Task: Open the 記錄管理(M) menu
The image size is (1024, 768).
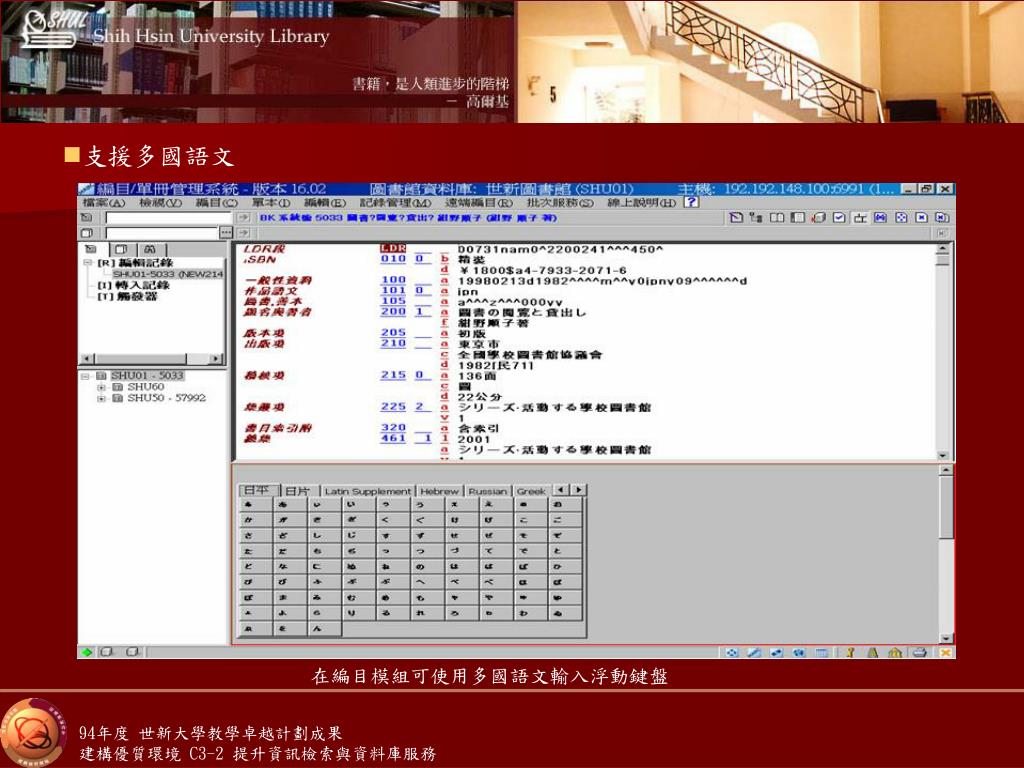Action: click(x=395, y=203)
